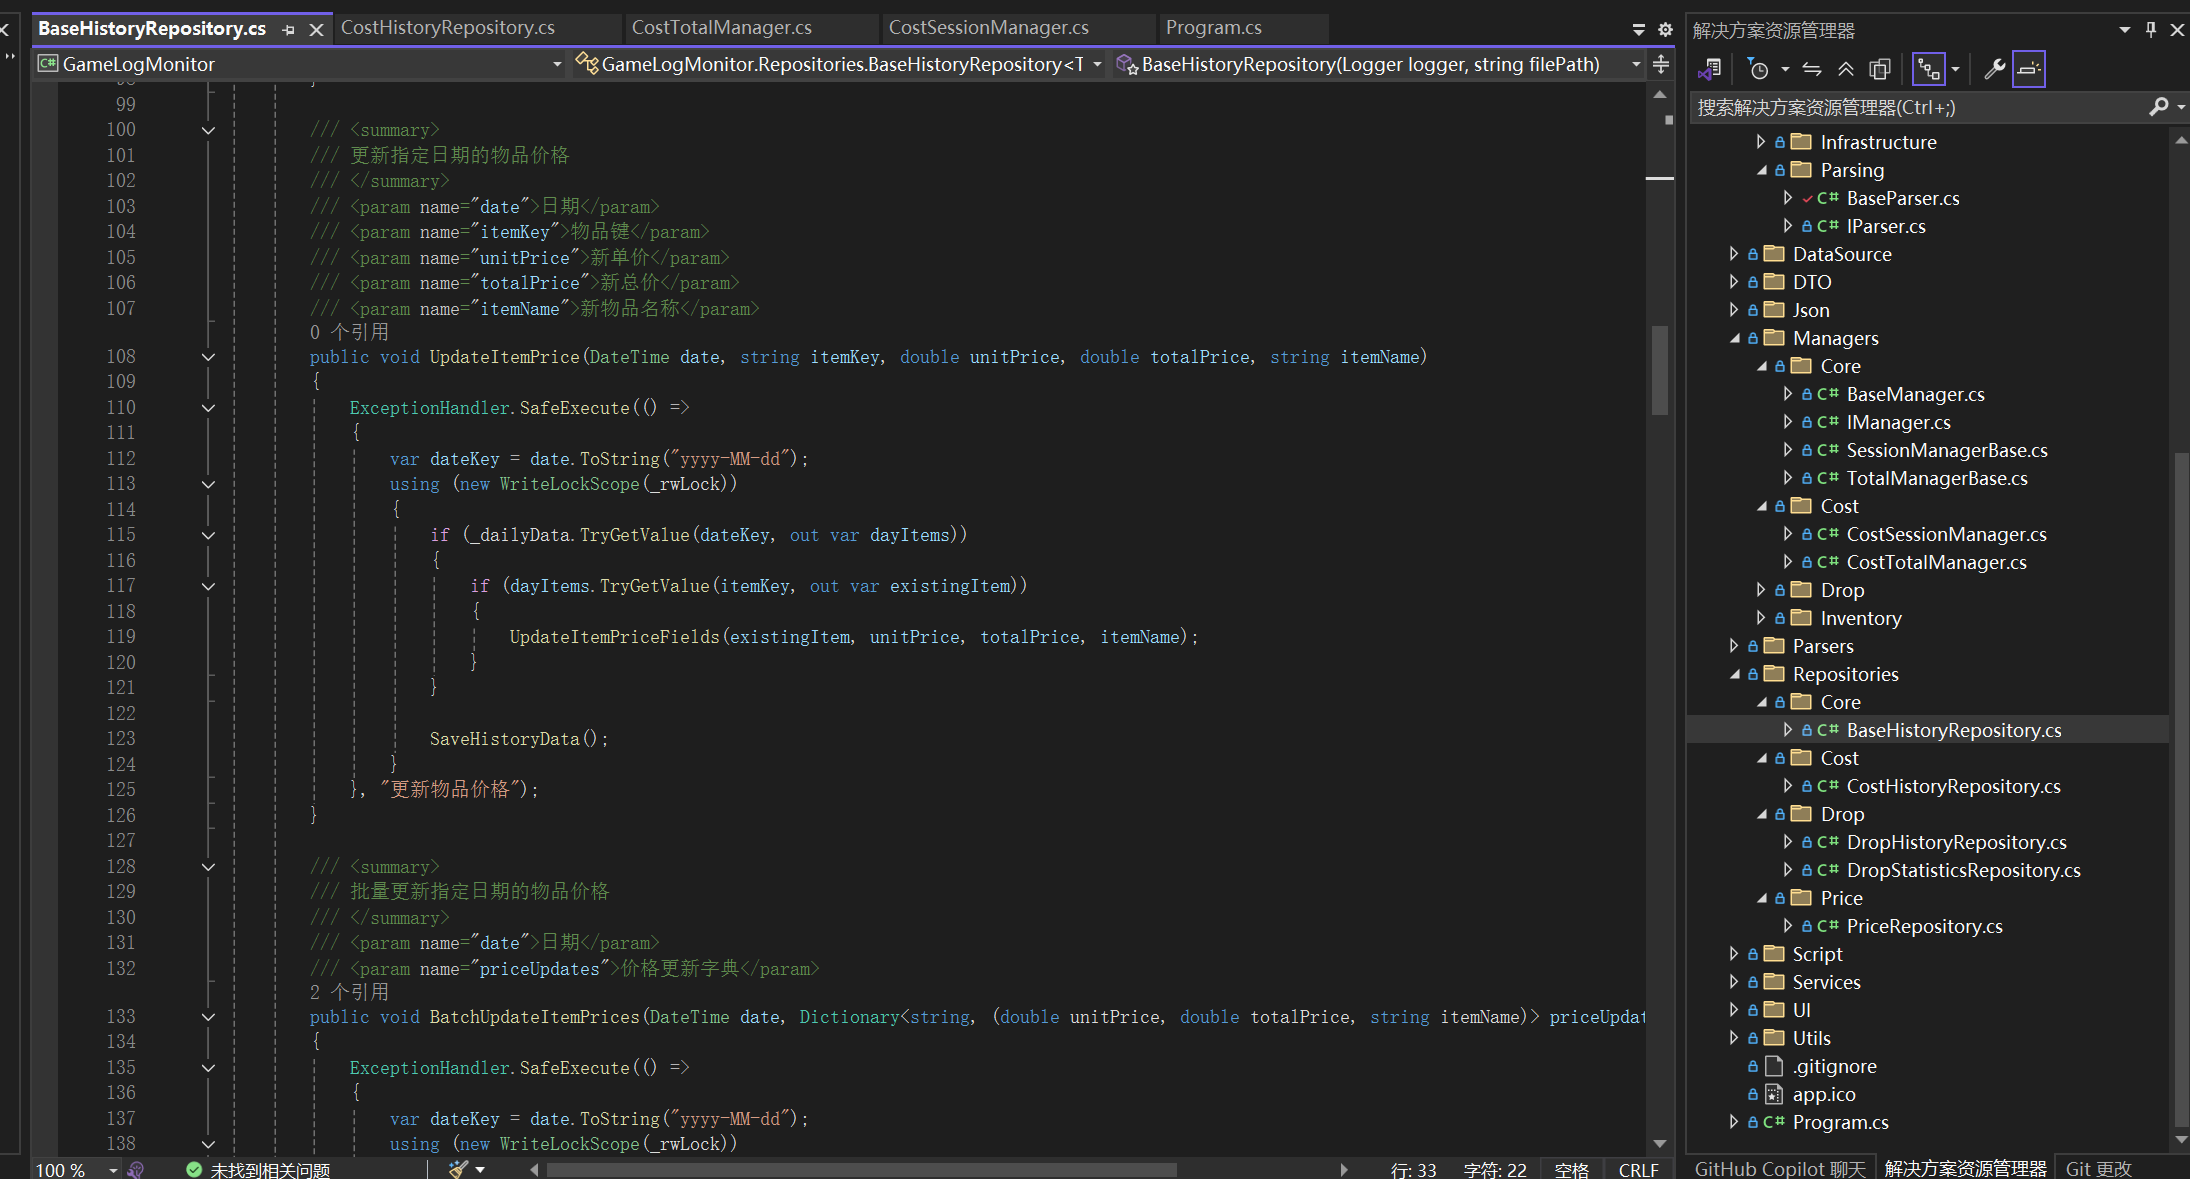The image size is (2190, 1179).
Task: Open PriceRepository.cs from the tree
Action: (1923, 926)
